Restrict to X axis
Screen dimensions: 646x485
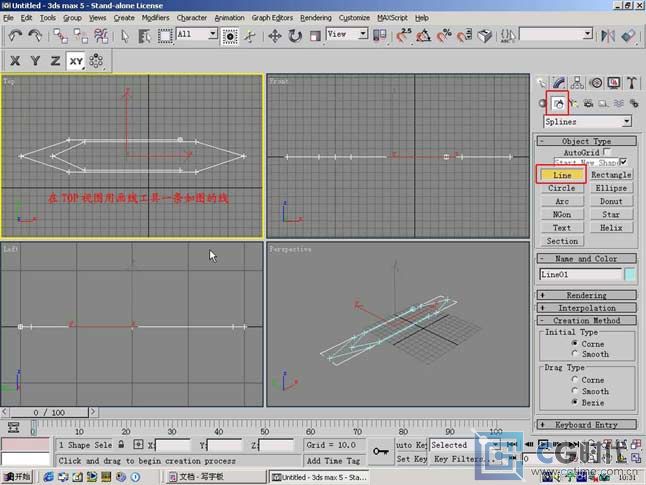pyautogui.click(x=15, y=61)
